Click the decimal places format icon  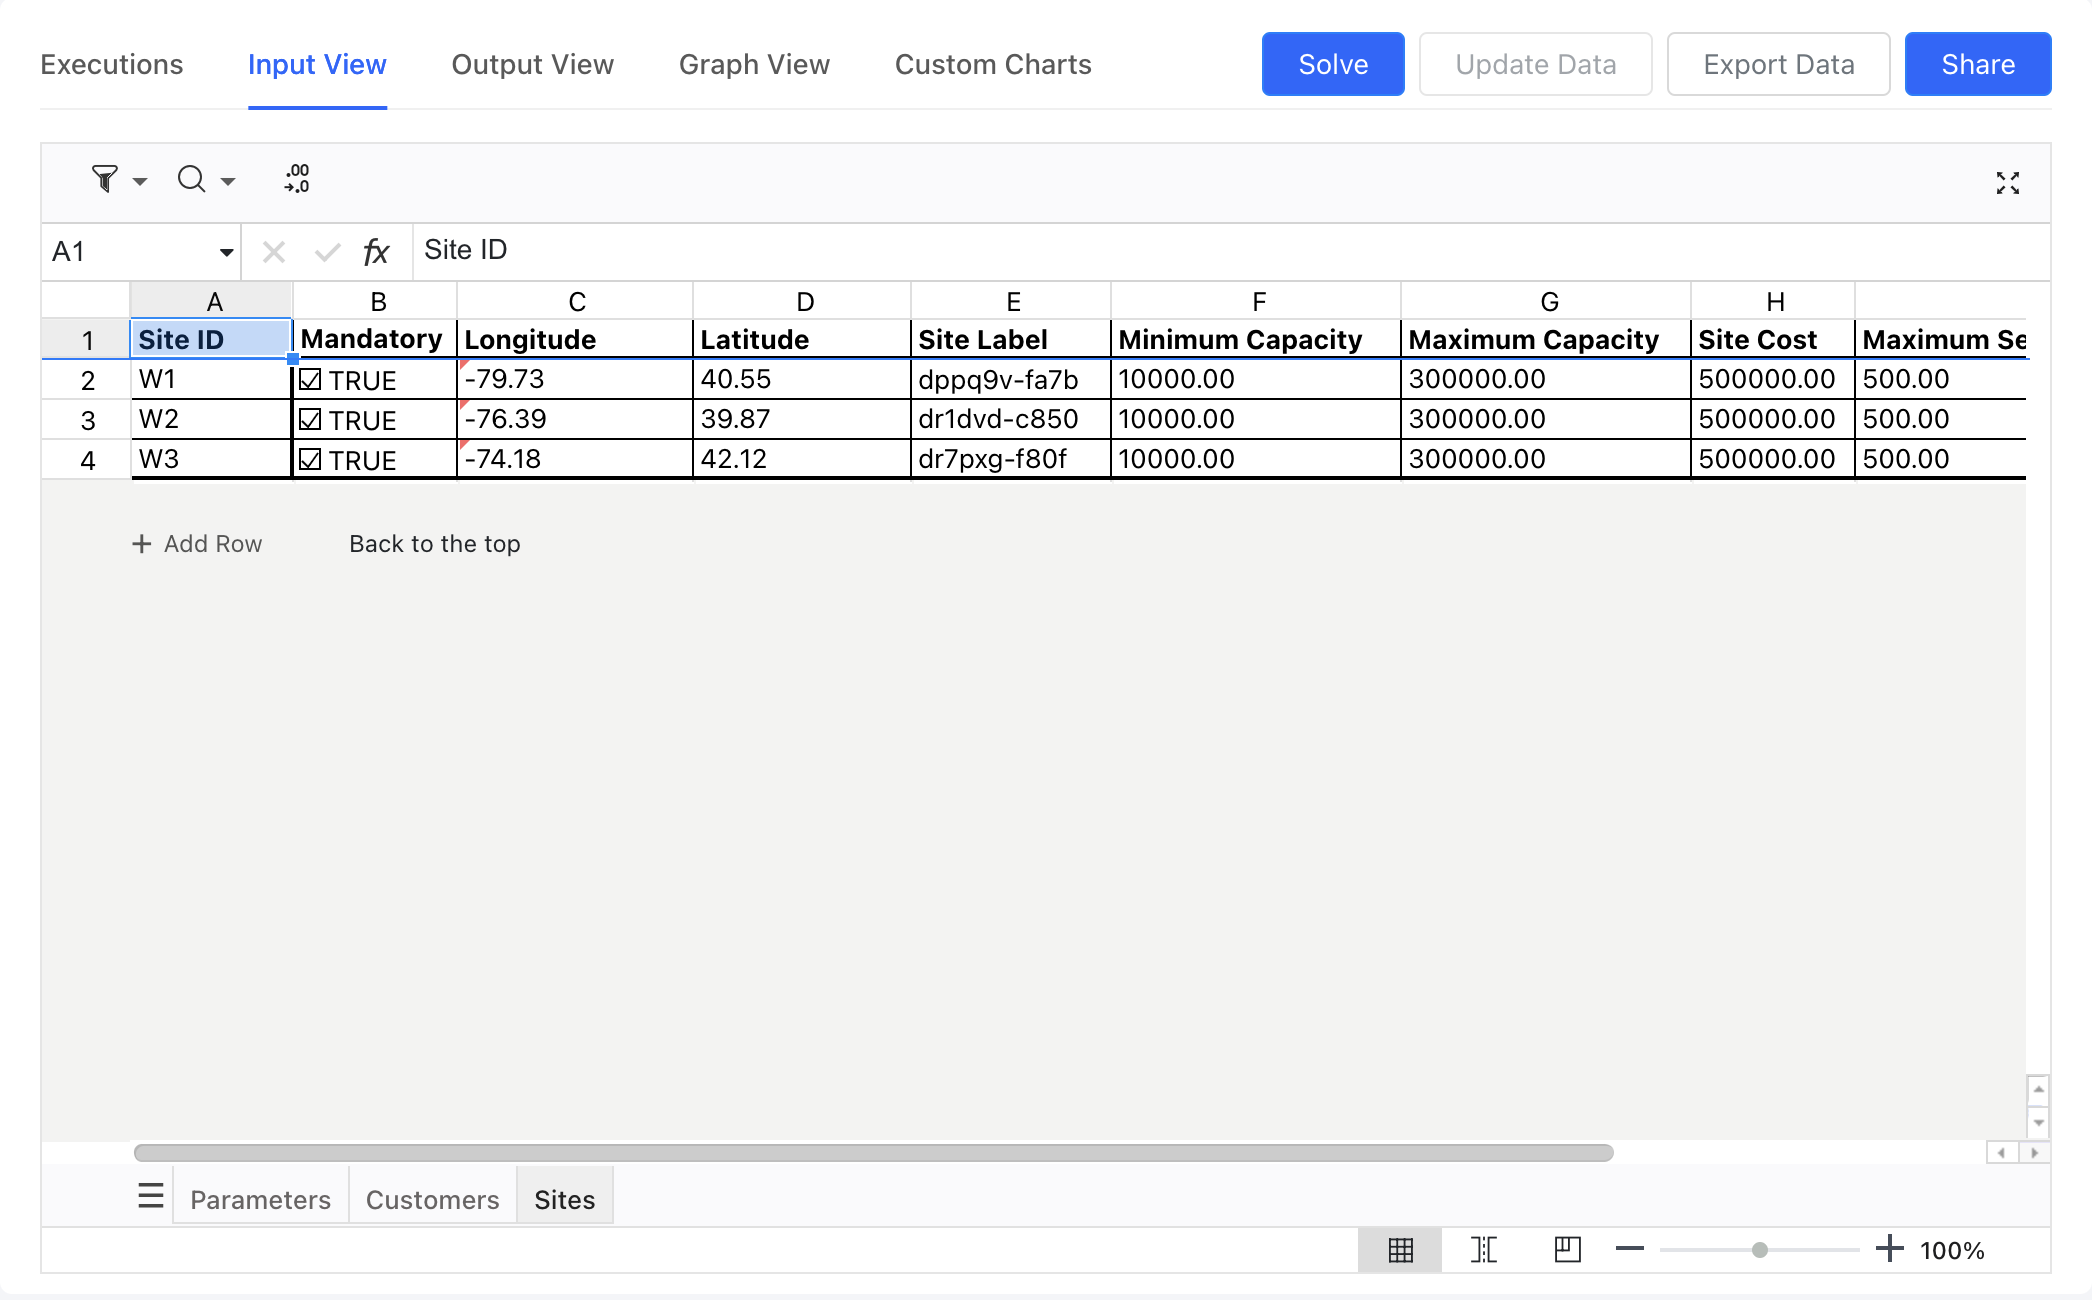pyautogui.click(x=297, y=179)
